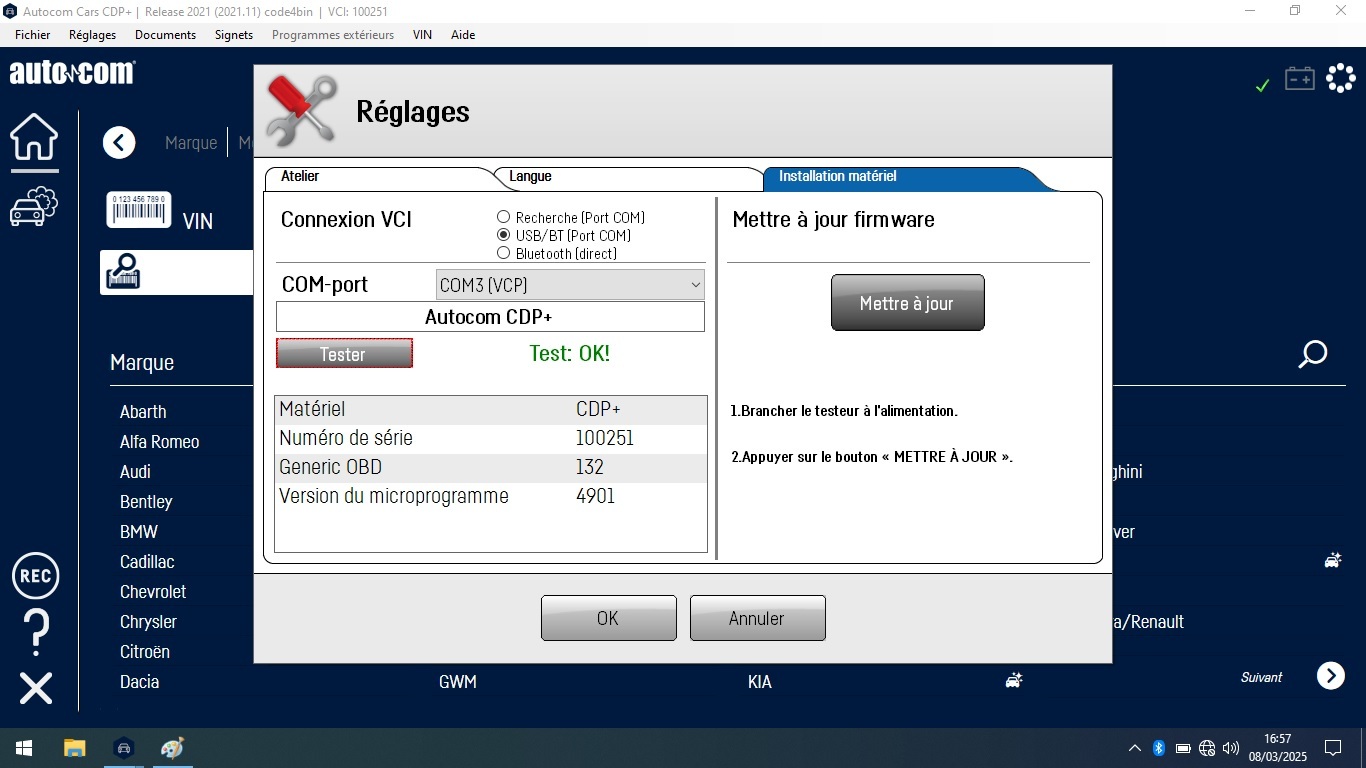The image size is (1366, 768).
Task: Select Bentley brand
Action: click(x=146, y=502)
